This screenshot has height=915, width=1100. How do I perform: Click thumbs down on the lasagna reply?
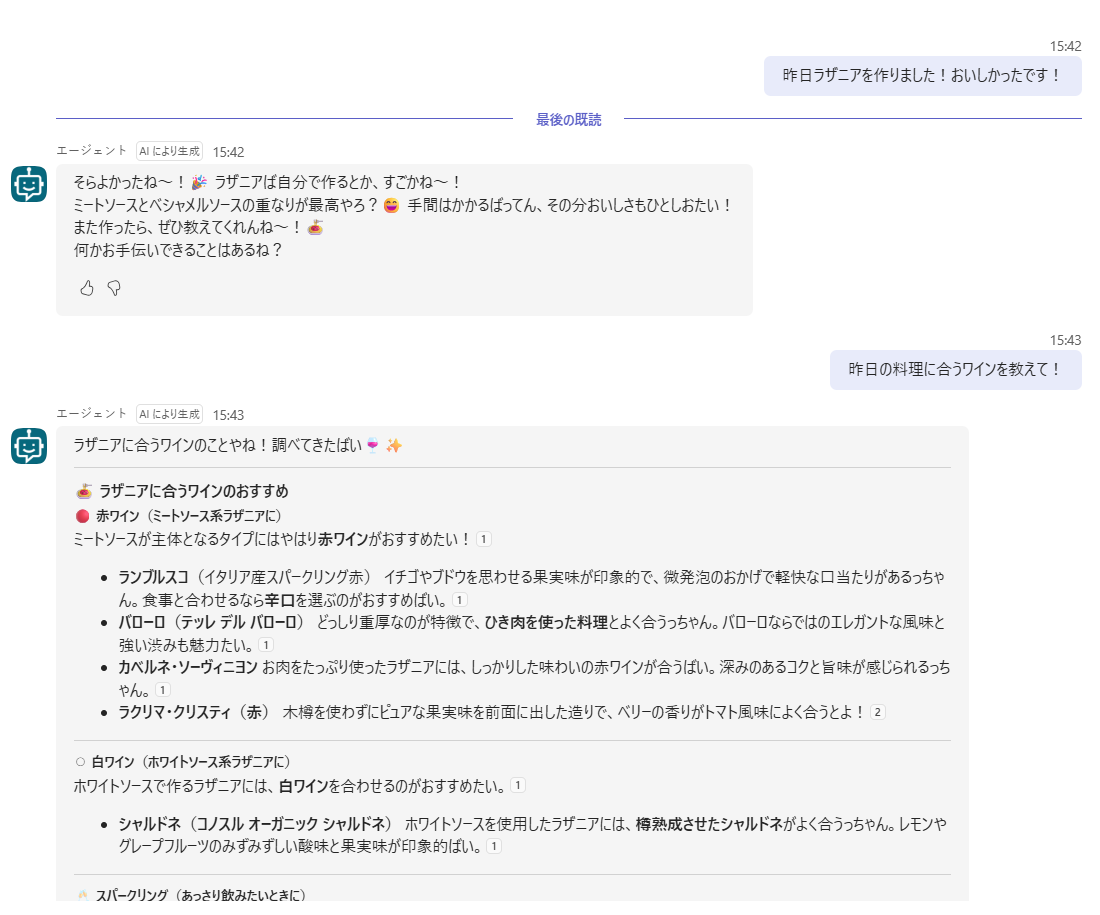(x=114, y=288)
